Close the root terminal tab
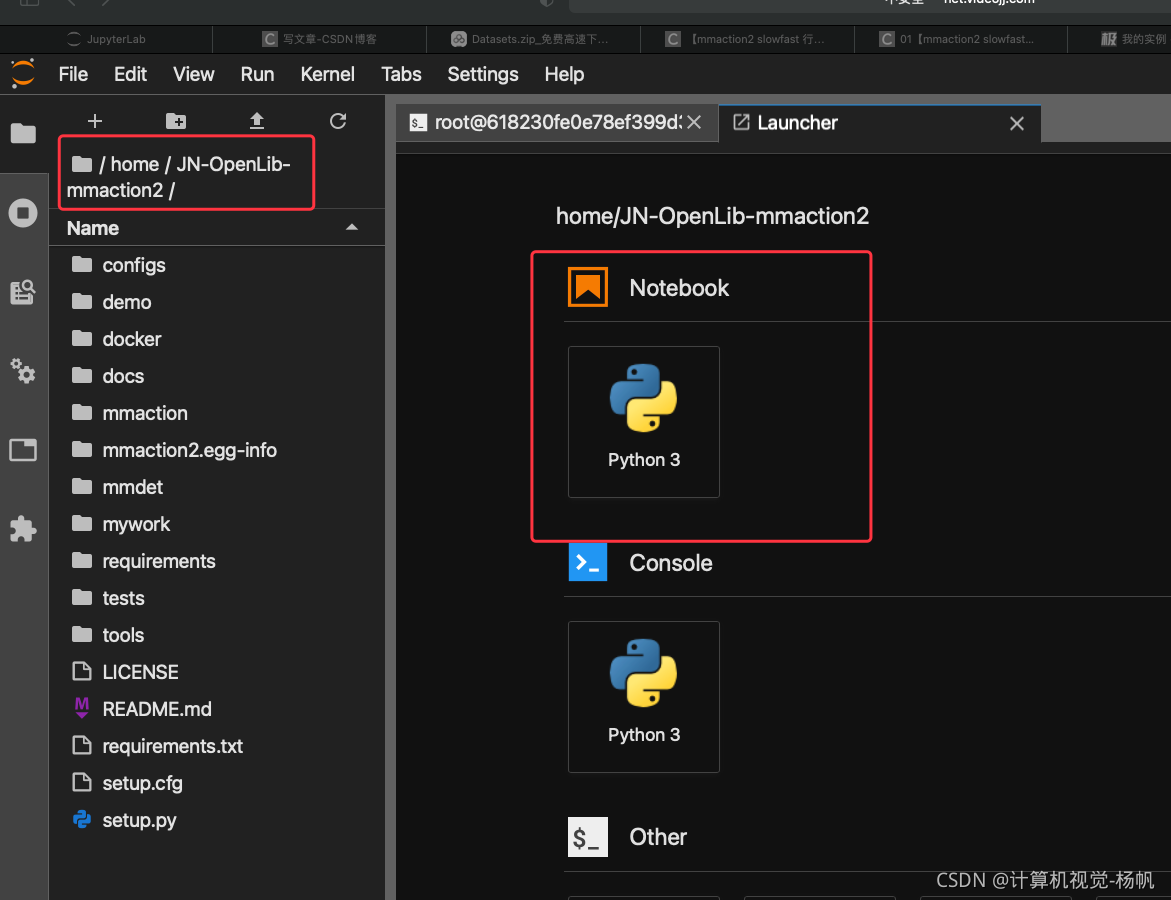The height and width of the screenshot is (900, 1171). 694,122
